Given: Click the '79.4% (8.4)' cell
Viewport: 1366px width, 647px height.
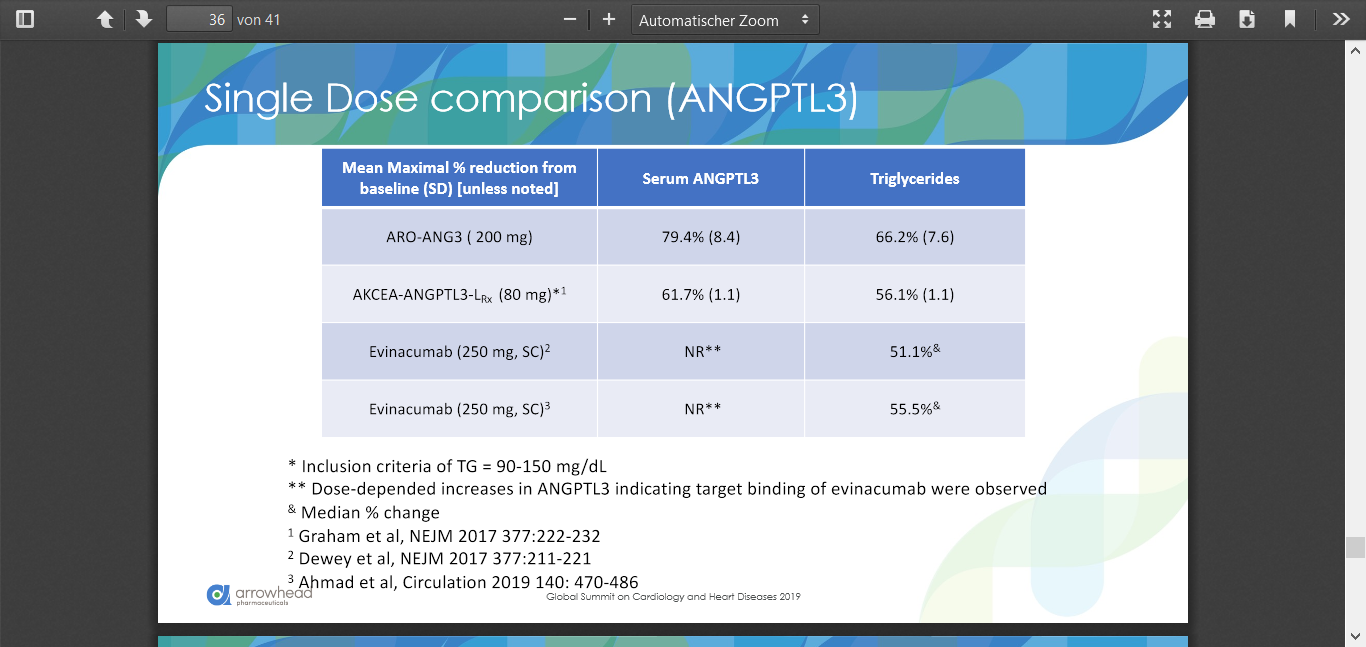Looking at the screenshot, I should tap(700, 237).
